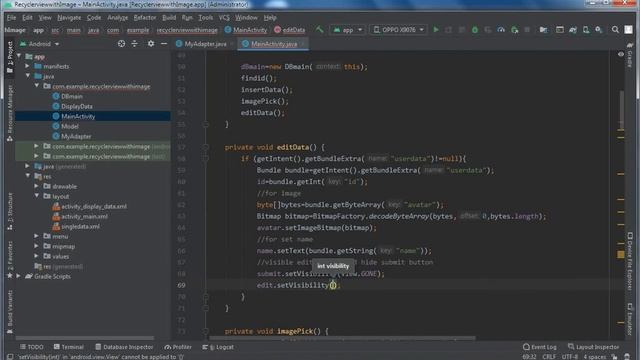Open the app run configuration dropdown
The image size is (640, 360).
(x=347, y=30)
